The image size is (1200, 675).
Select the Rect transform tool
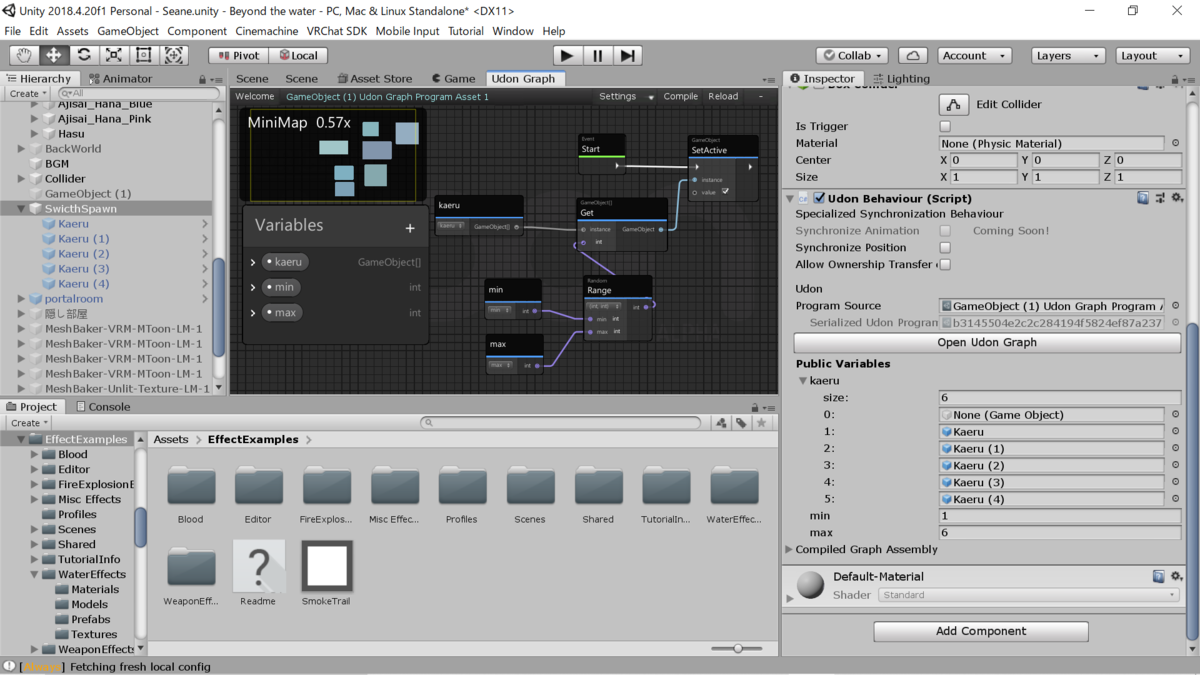tap(144, 55)
